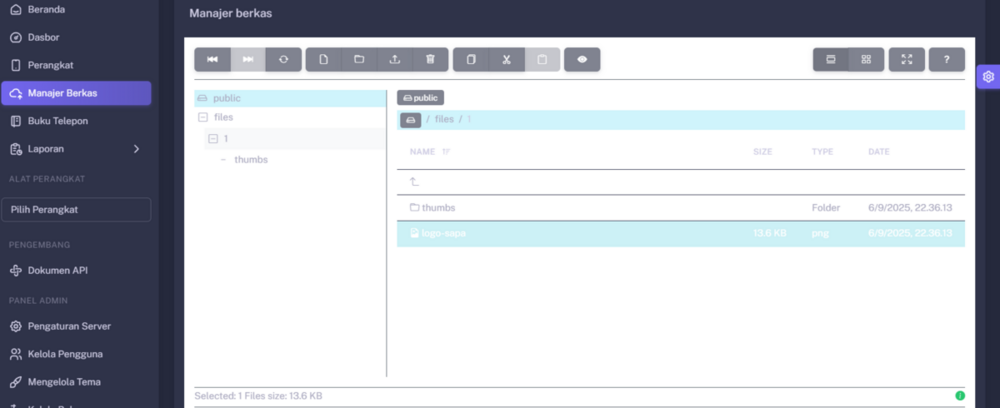Switch to grid view layout
This screenshot has width=1000, height=408.
pyautogui.click(x=866, y=59)
